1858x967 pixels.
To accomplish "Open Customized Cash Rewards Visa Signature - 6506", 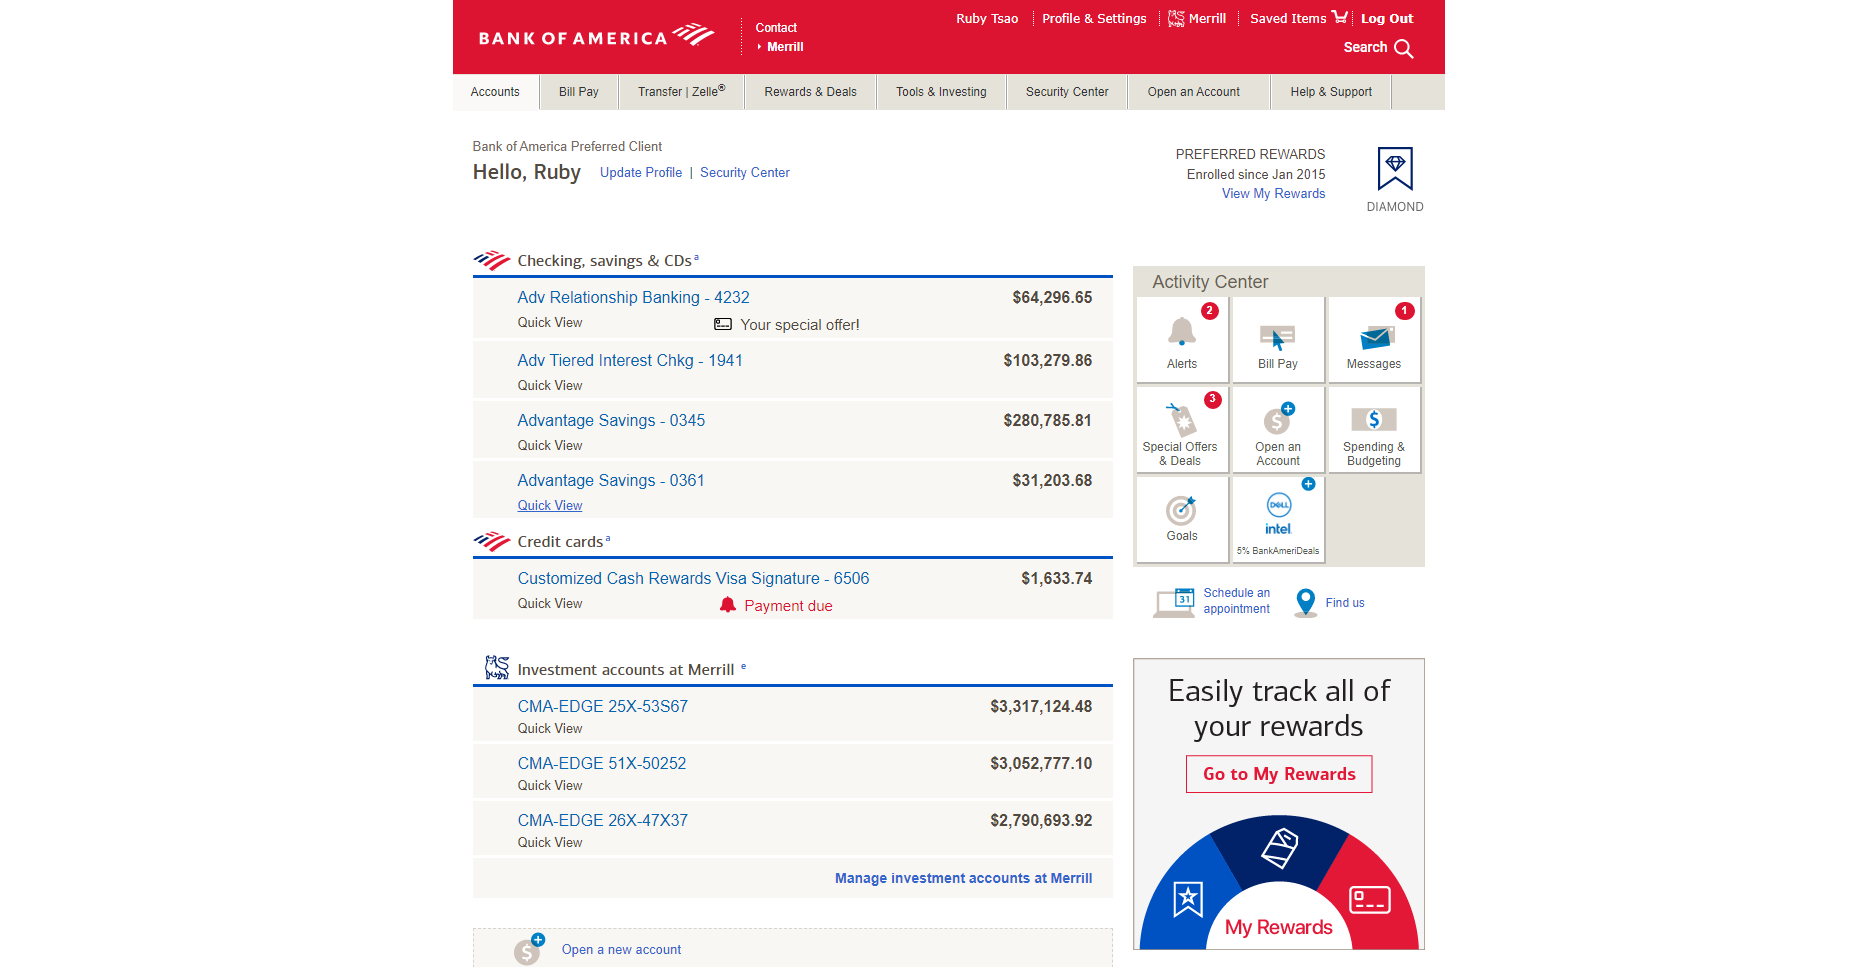I will click(x=693, y=579).
